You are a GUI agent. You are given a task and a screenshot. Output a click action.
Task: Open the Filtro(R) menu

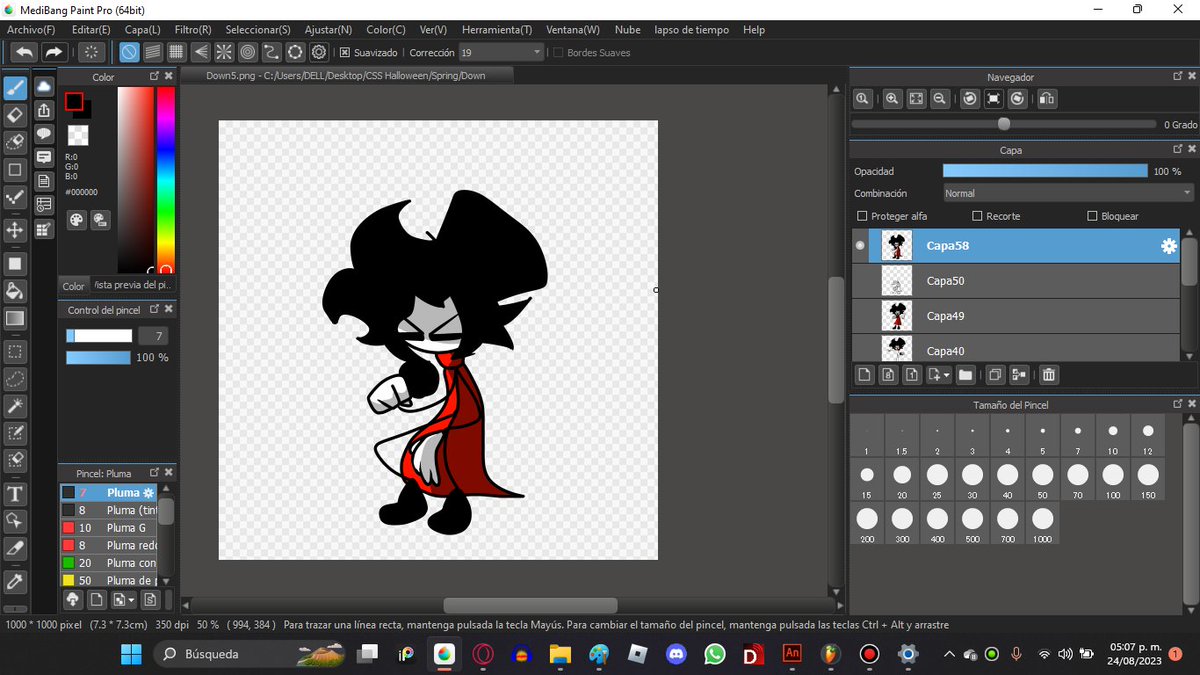[x=193, y=30]
